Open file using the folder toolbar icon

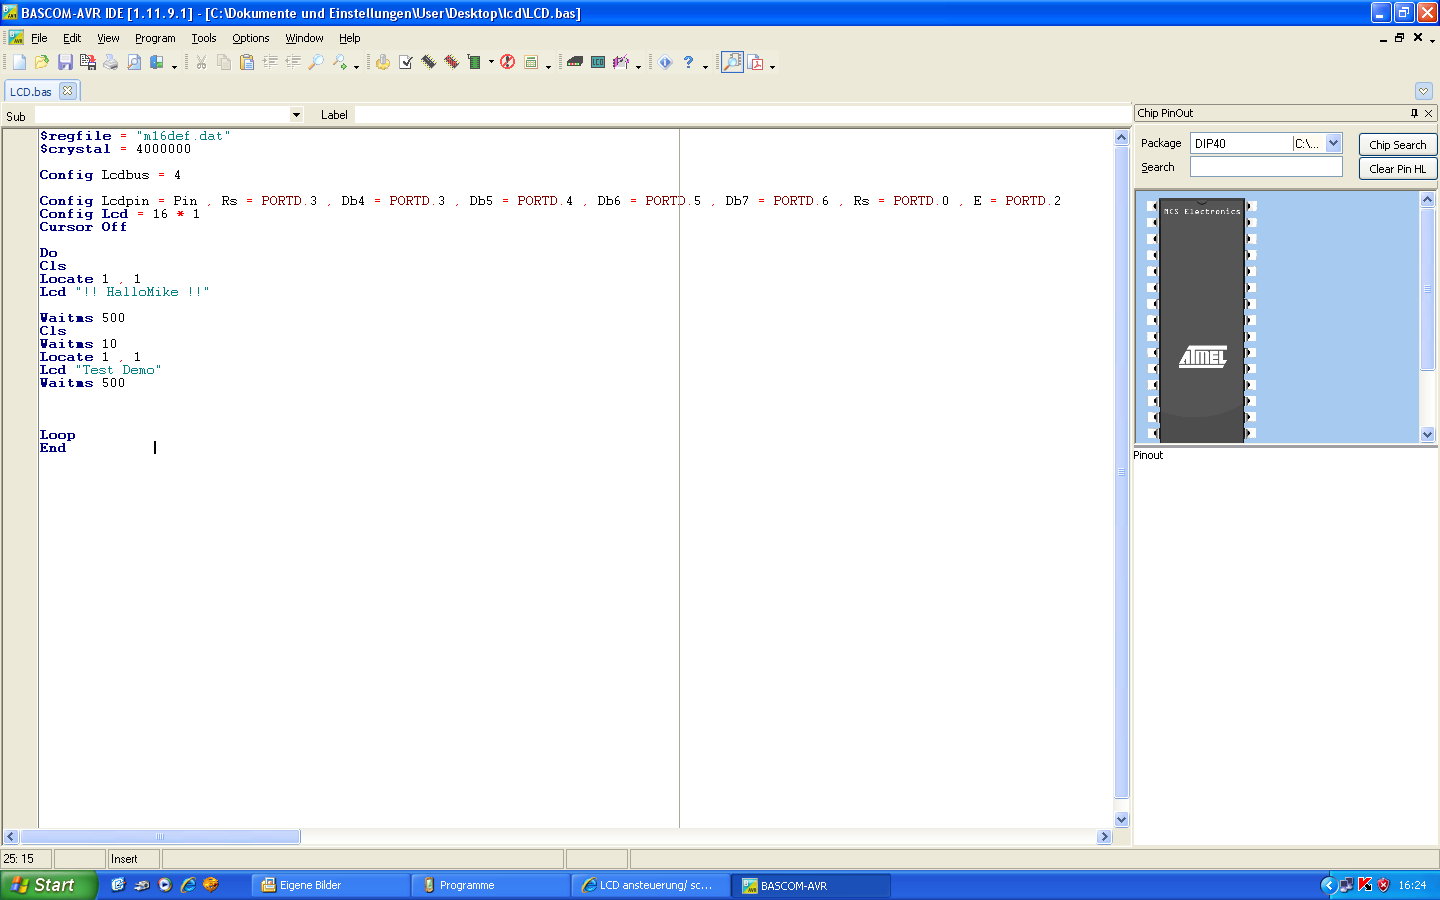42,62
